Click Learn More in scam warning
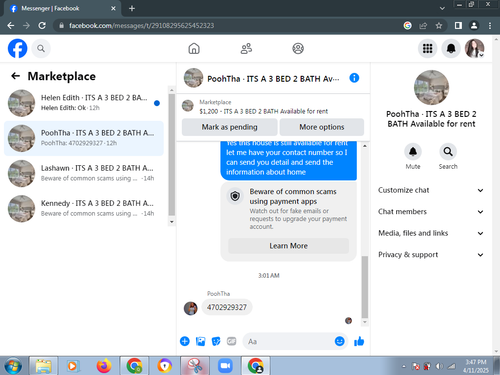This screenshot has width=500, height=375. pyautogui.click(x=288, y=246)
